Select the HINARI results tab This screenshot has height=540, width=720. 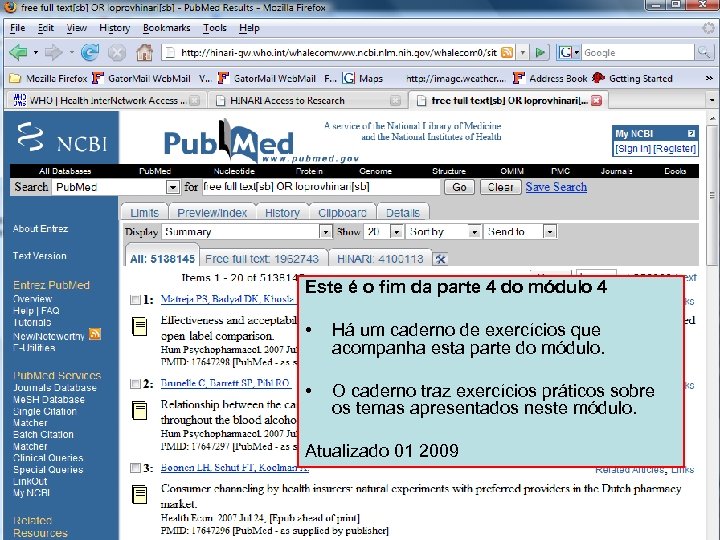tap(380, 259)
